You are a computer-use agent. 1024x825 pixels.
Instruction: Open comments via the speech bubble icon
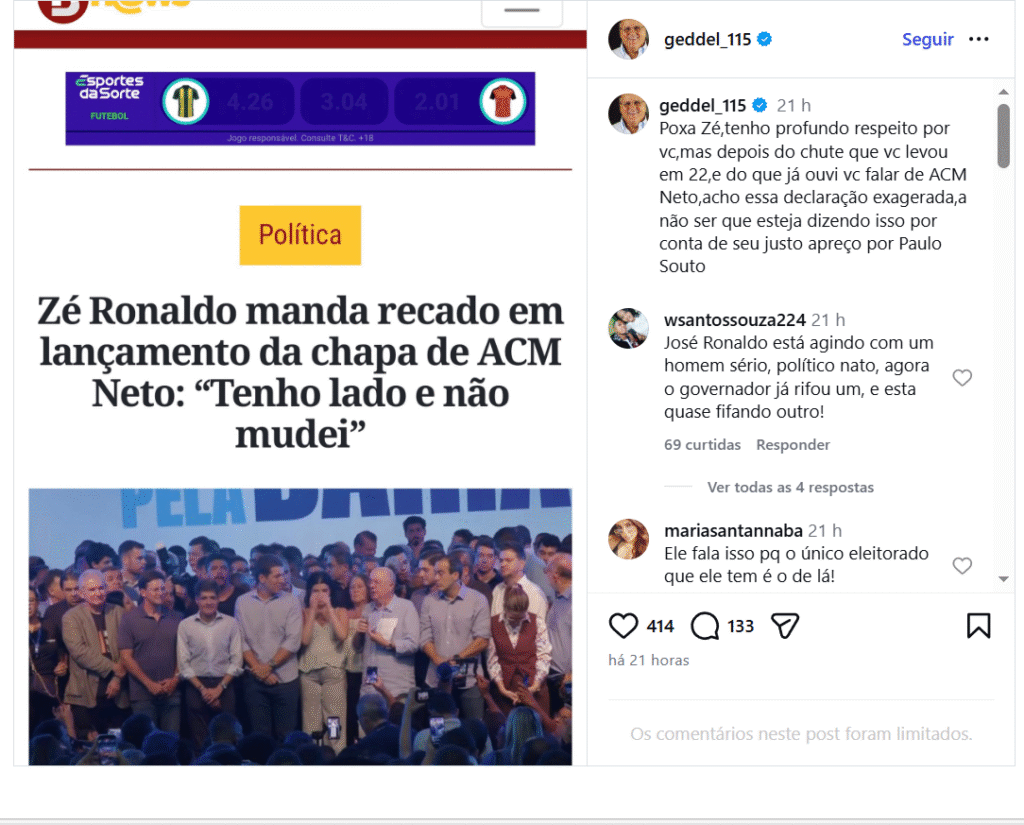point(705,626)
